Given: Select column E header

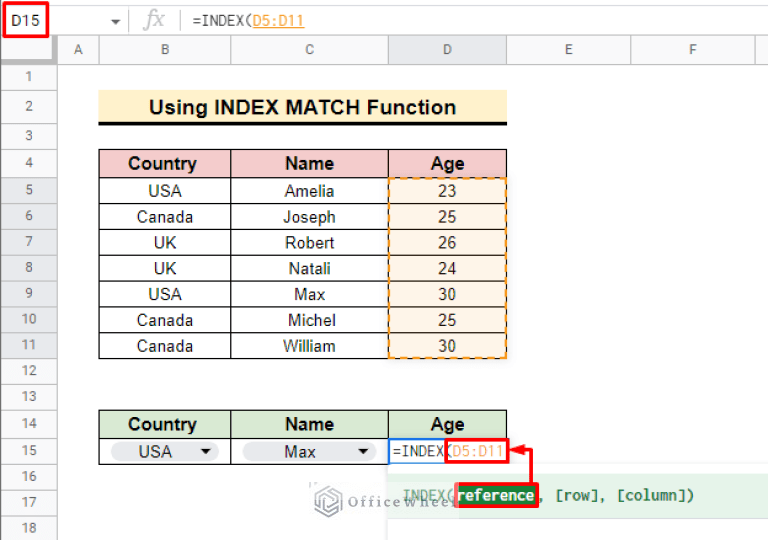Looking at the screenshot, I should [568, 49].
